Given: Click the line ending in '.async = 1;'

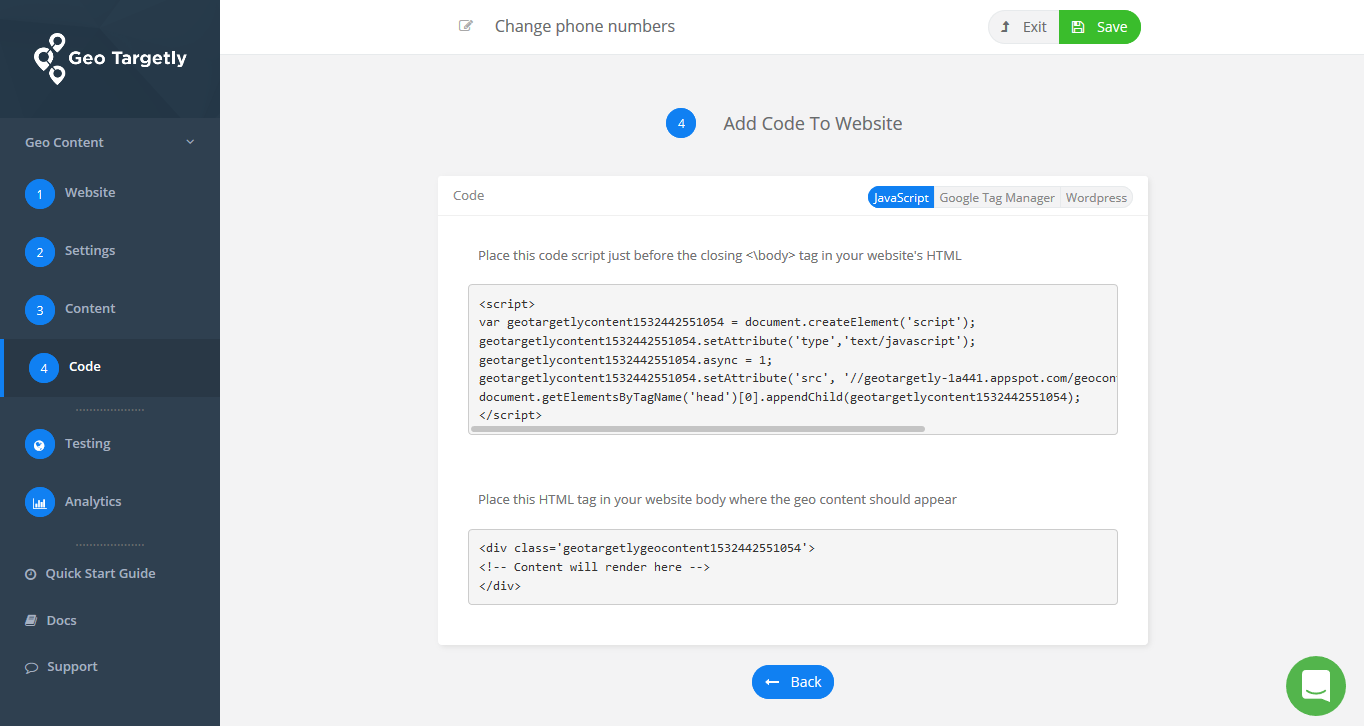Looking at the screenshot, I should (x=626, y=360).
